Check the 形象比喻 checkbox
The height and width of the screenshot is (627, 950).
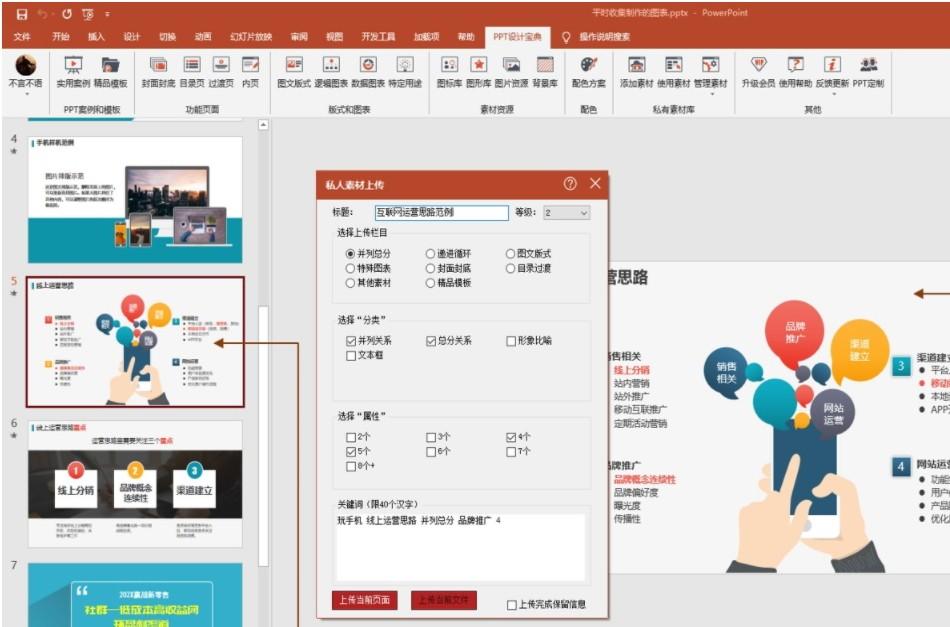pyautogui.click(x=511, y=341)
